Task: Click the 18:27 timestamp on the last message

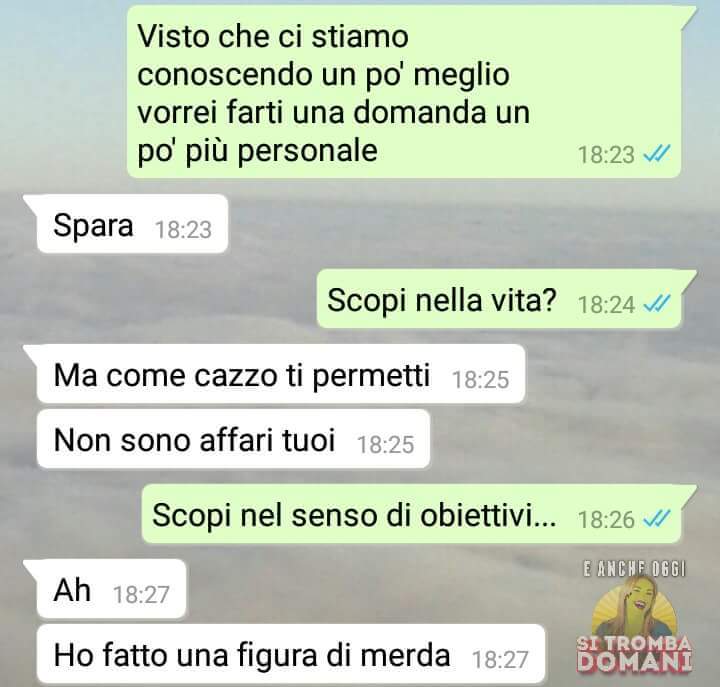Action: [500, 660]
